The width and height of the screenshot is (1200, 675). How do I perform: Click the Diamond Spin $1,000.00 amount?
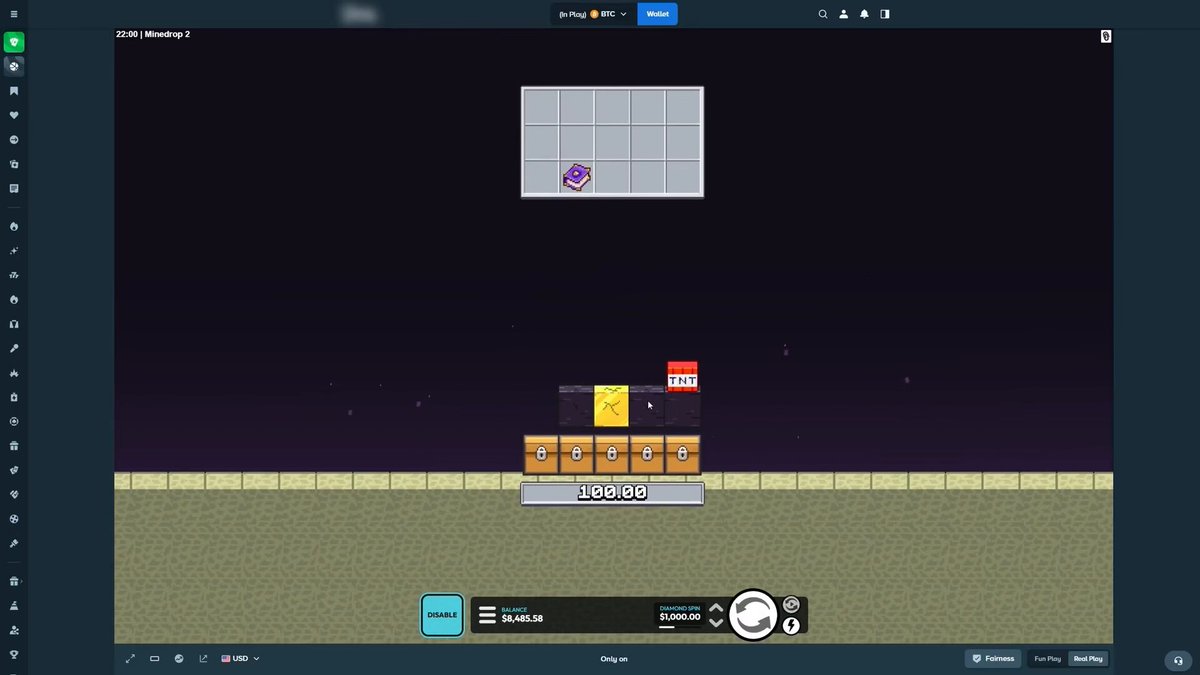tap(680, 617)
